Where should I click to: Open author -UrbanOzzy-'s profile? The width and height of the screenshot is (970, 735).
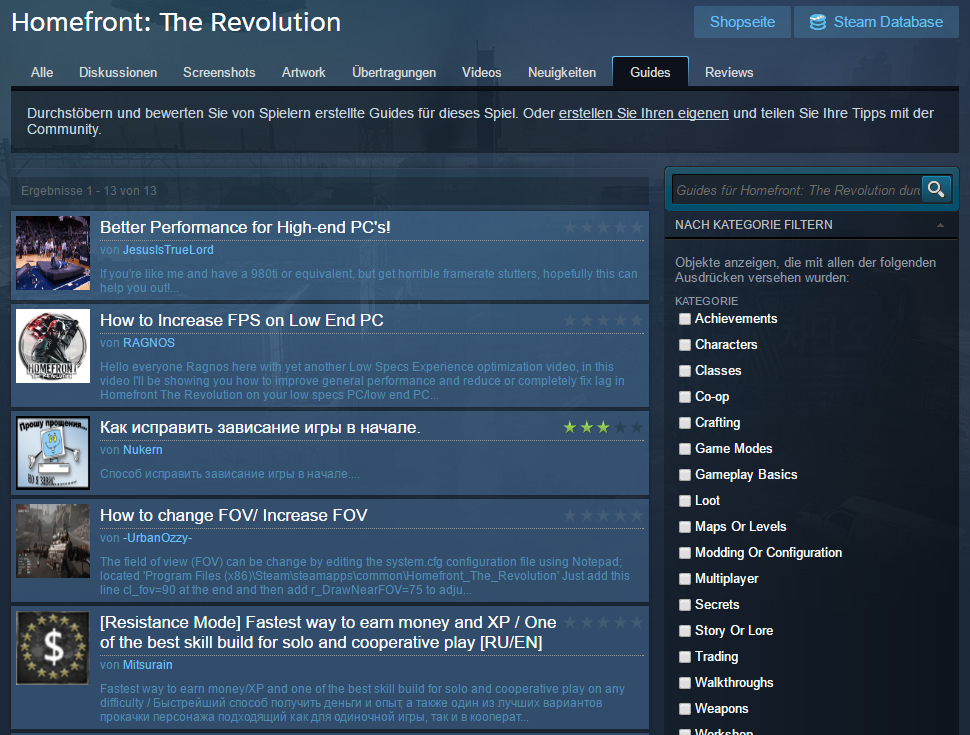157,538
